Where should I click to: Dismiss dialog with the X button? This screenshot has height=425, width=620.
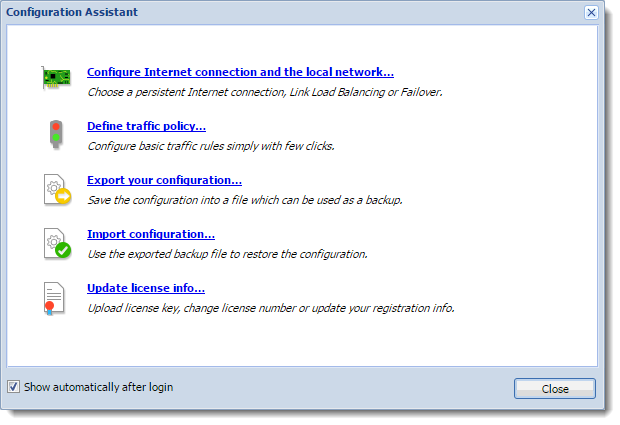(x=591, y=13)
